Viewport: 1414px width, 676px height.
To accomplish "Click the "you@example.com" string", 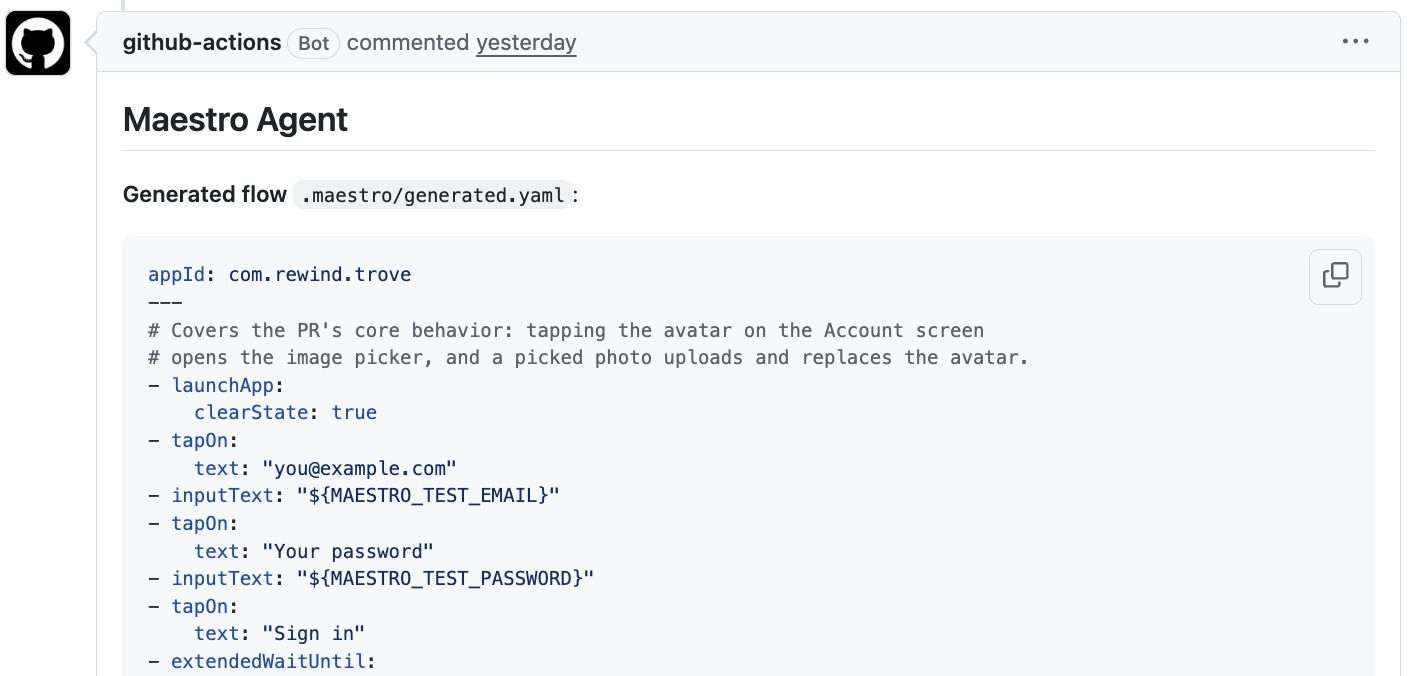I will click(360, 468).
